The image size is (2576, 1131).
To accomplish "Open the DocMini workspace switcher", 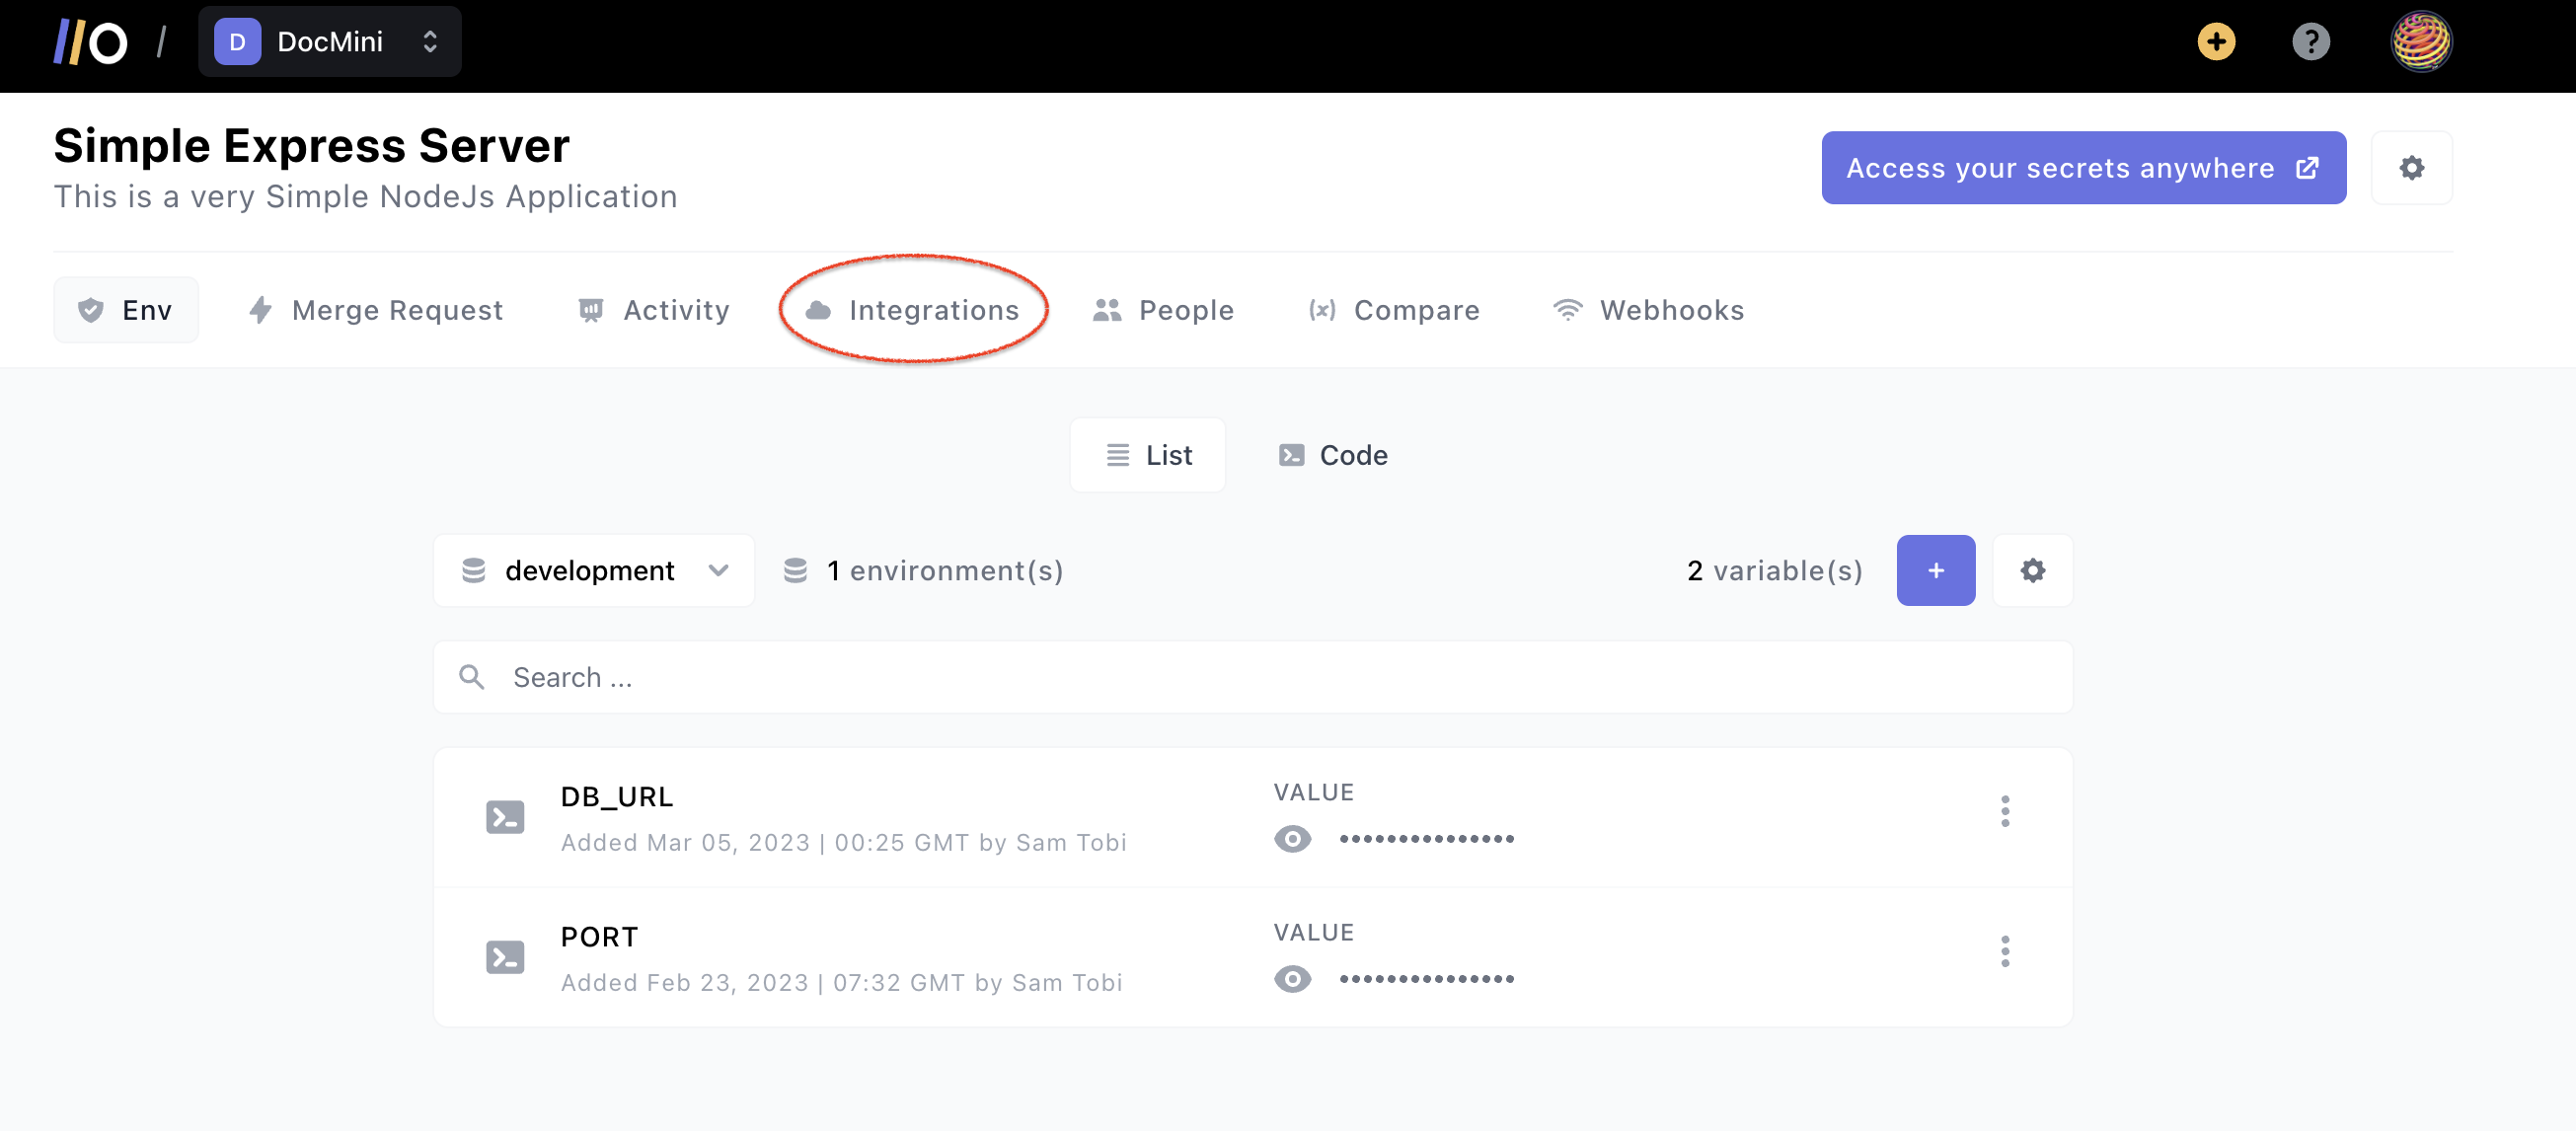I will (x=329, y=42).
